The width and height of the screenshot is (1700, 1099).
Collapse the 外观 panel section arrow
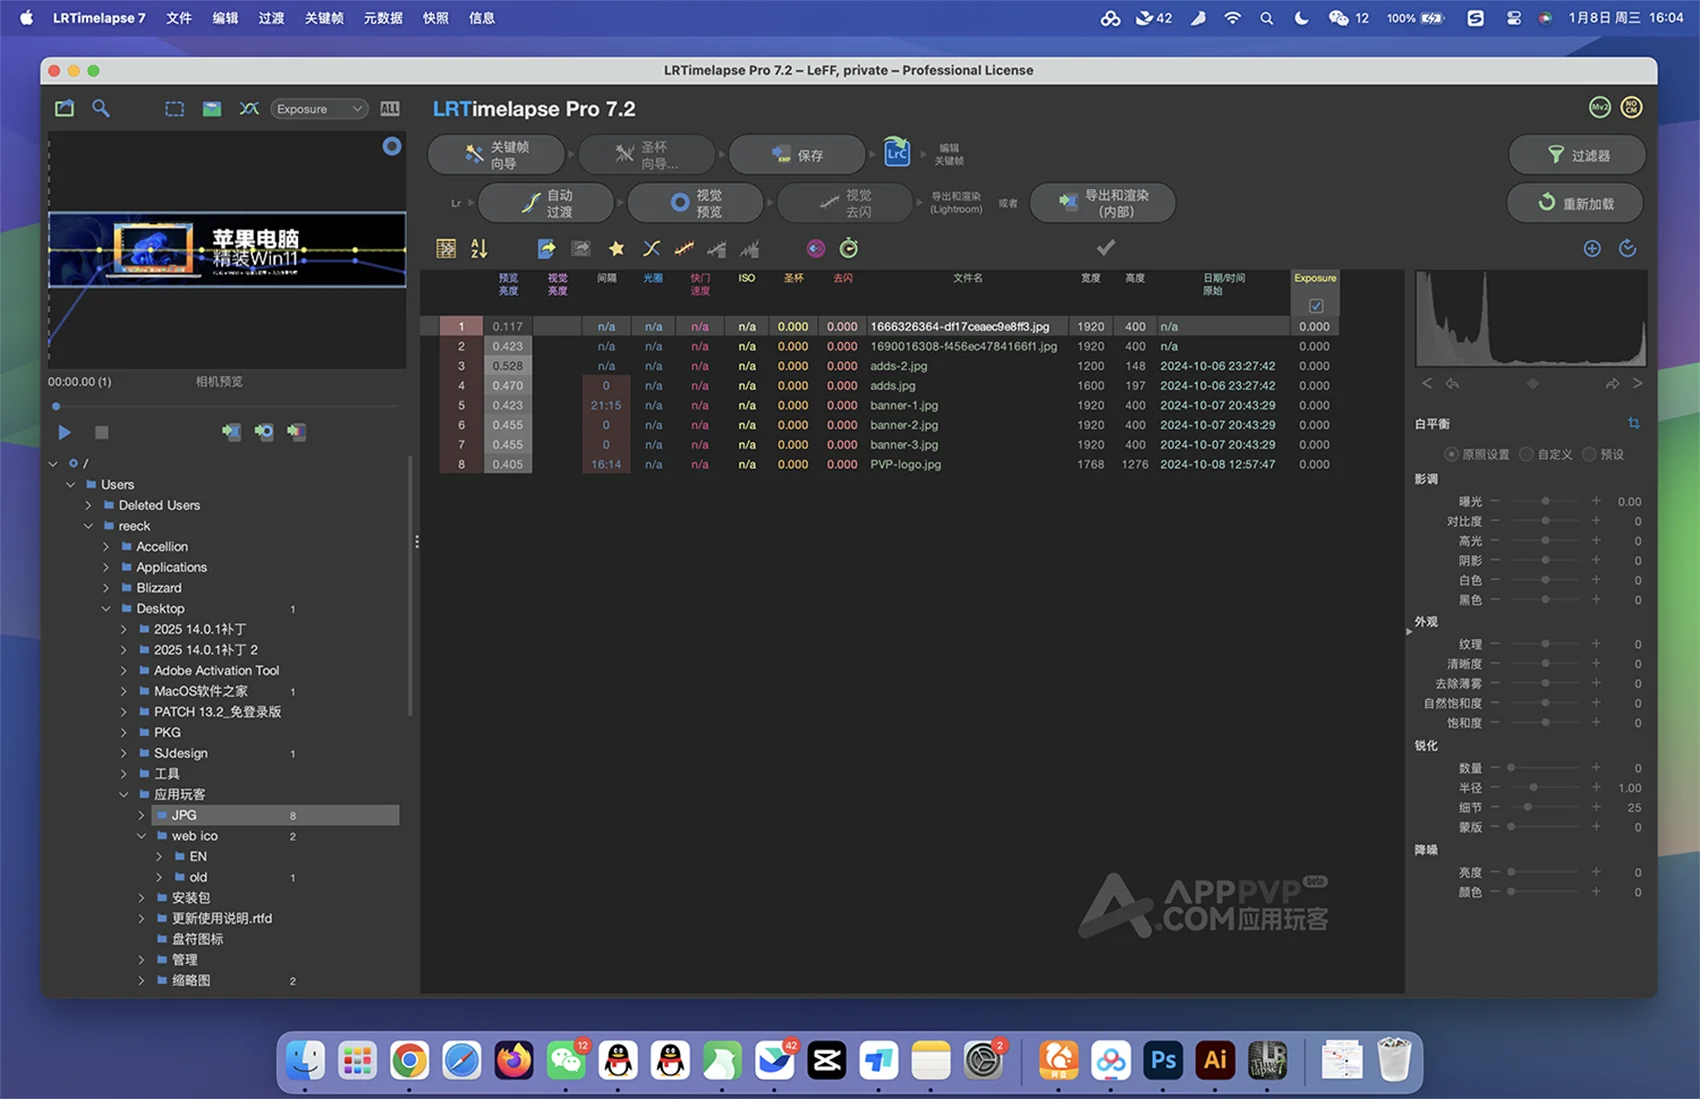[x=1409, y=631]
